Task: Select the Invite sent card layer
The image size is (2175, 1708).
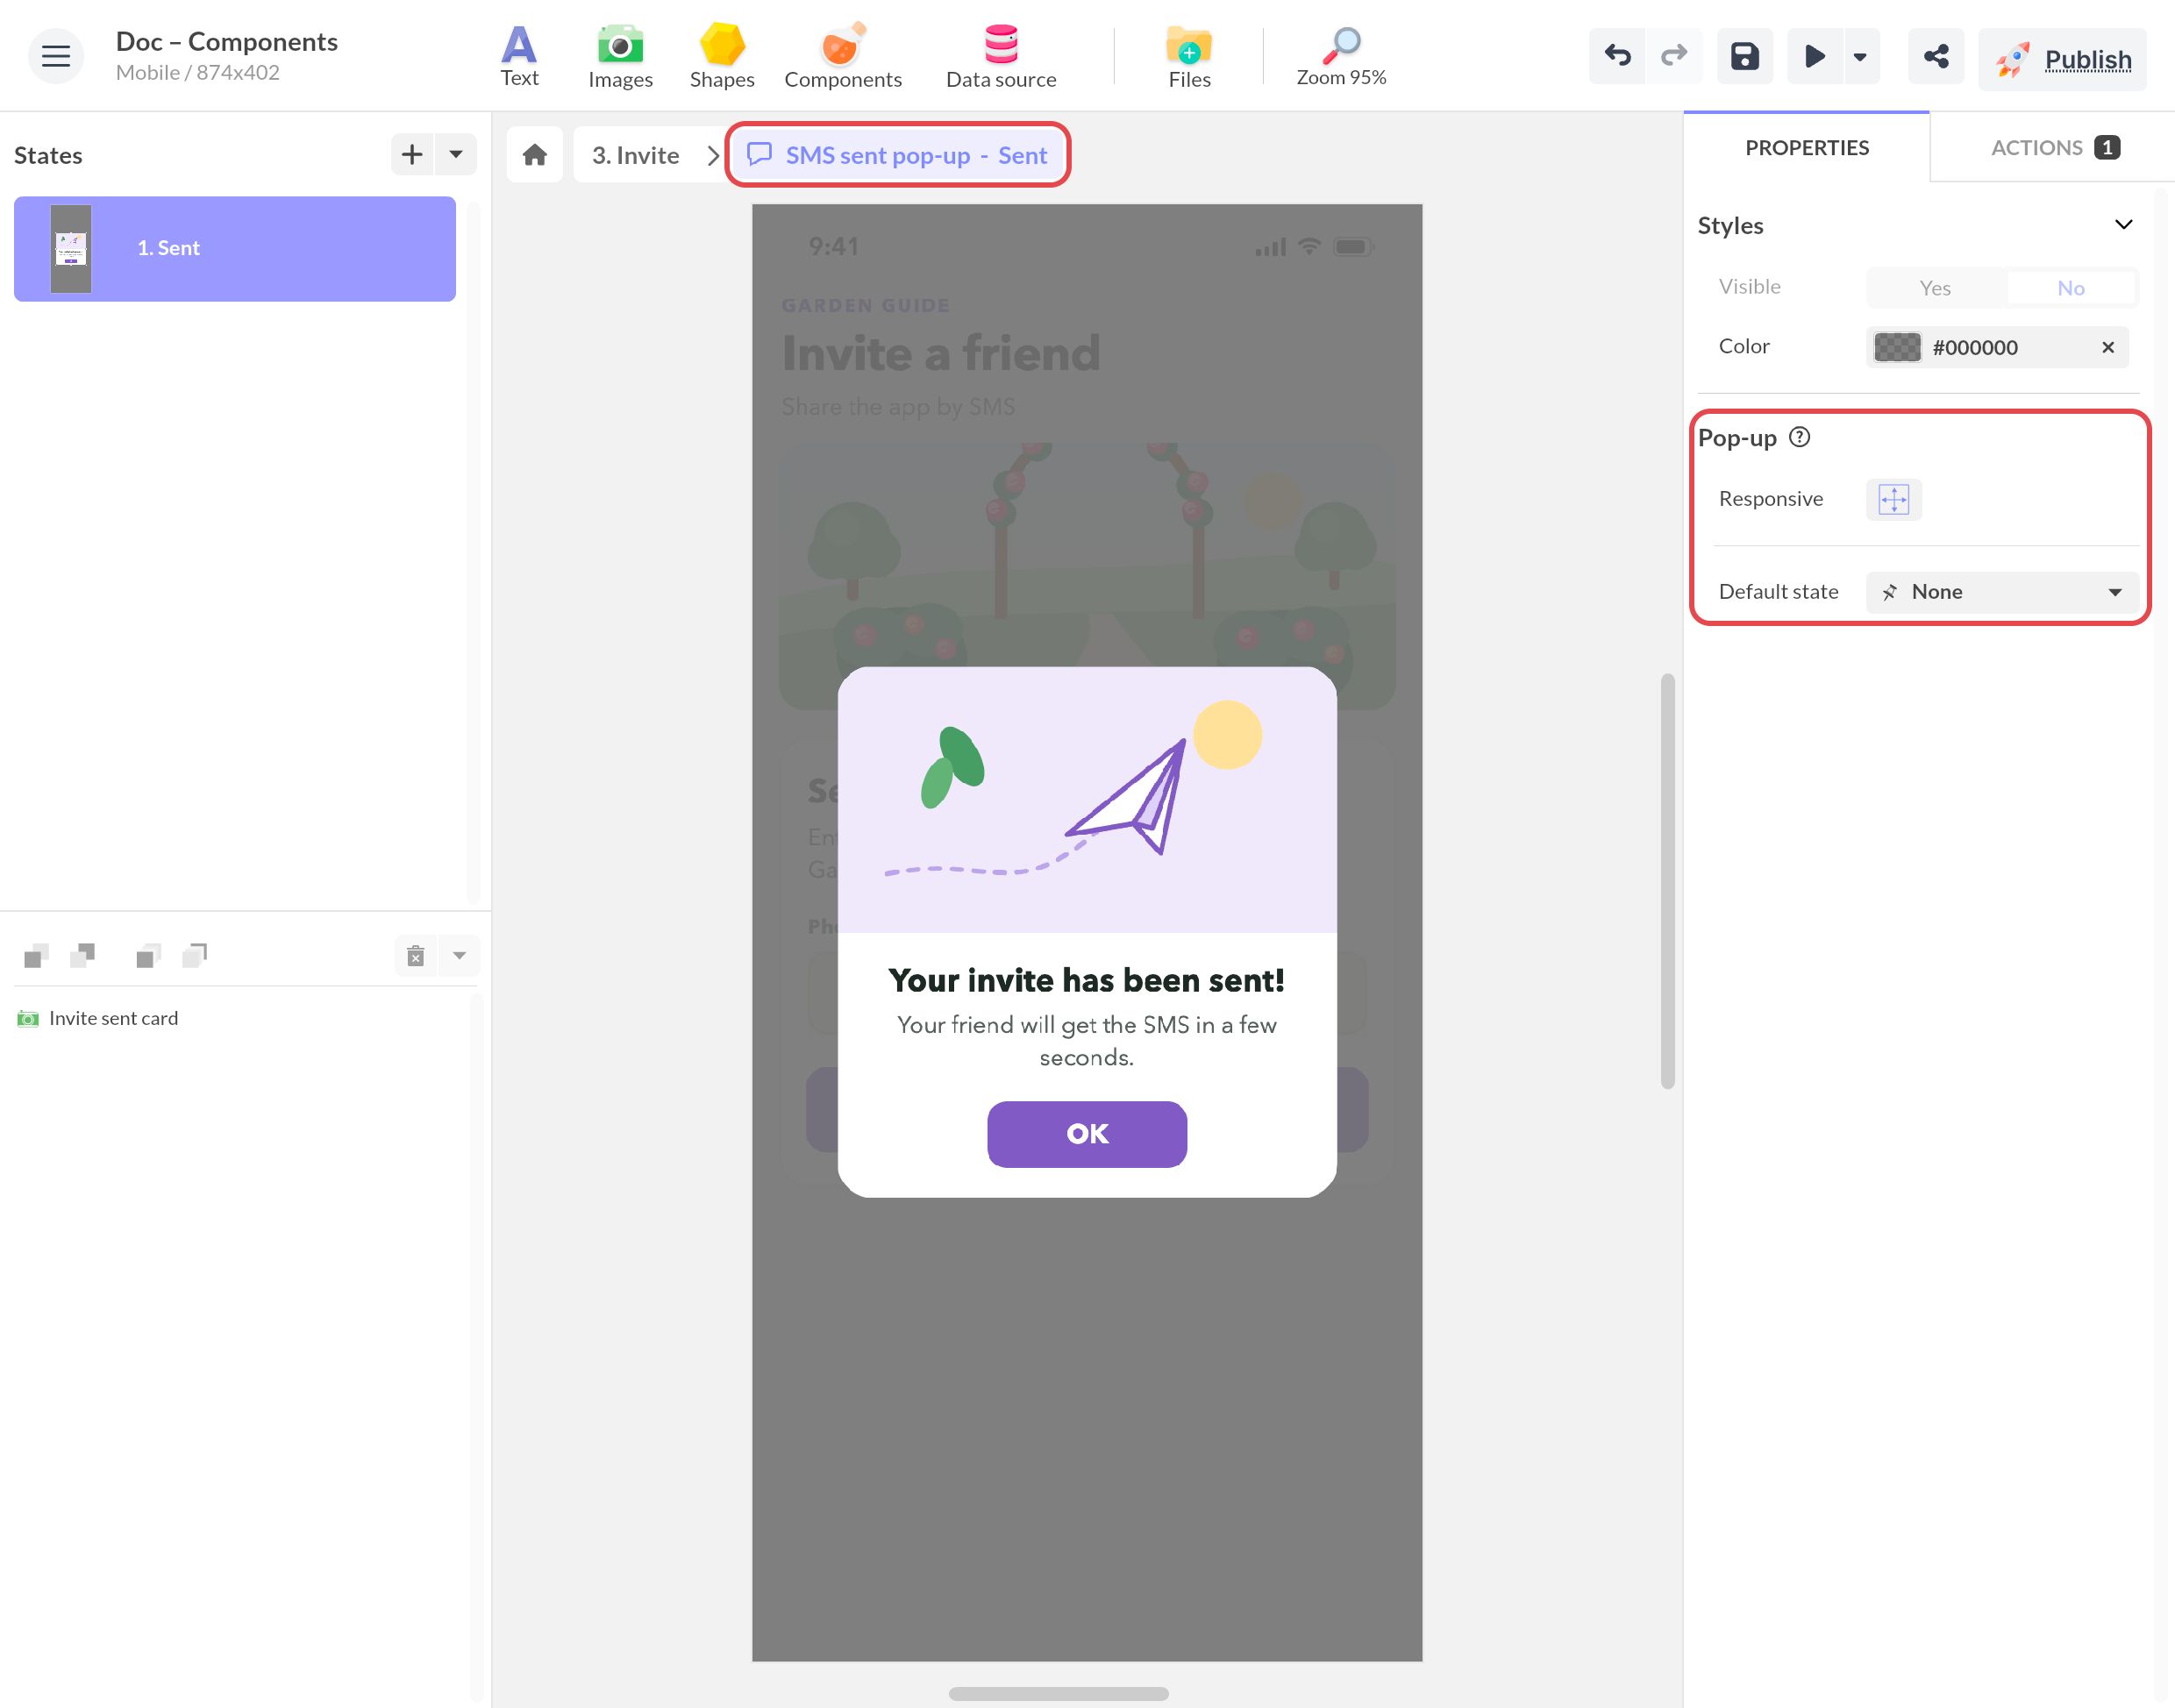Action: click(x=113, y=1018)
